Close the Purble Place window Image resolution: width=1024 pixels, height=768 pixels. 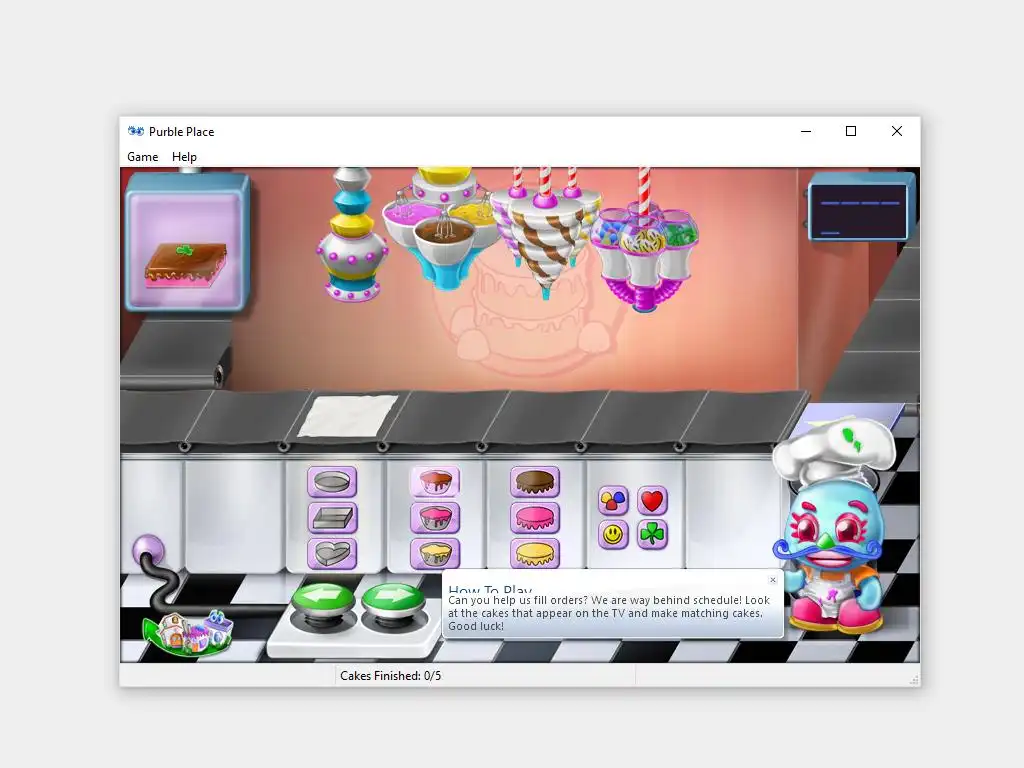click(897, 131)
